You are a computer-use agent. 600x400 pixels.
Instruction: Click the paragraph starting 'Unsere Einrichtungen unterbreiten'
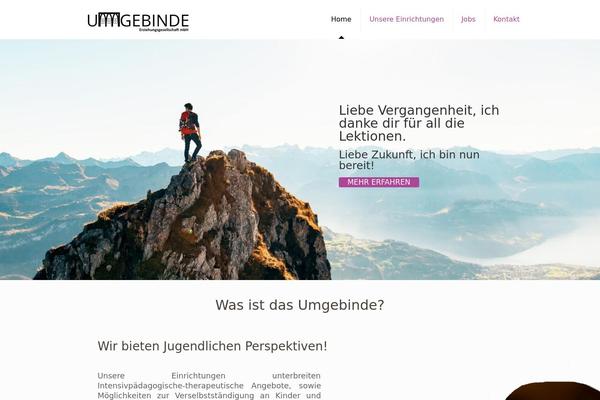[x=209, y=386]
